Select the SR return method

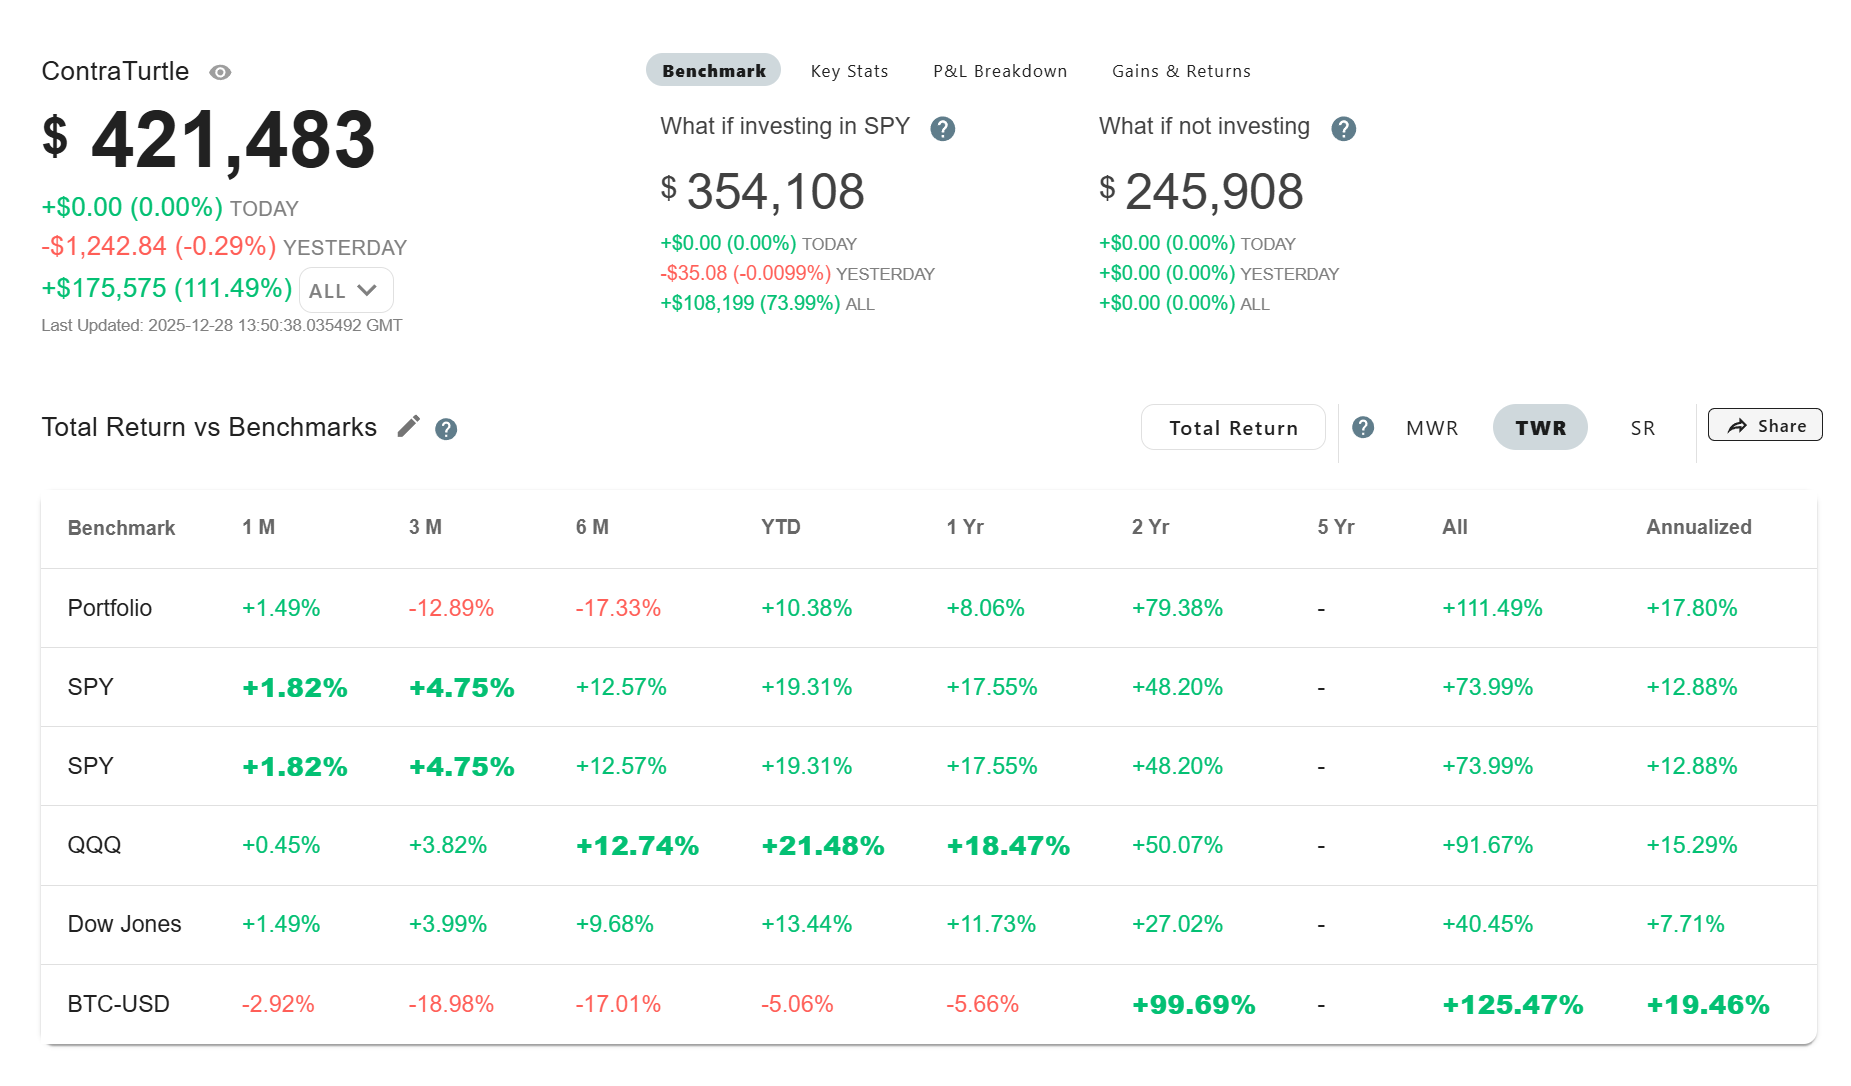point(1642,428)
